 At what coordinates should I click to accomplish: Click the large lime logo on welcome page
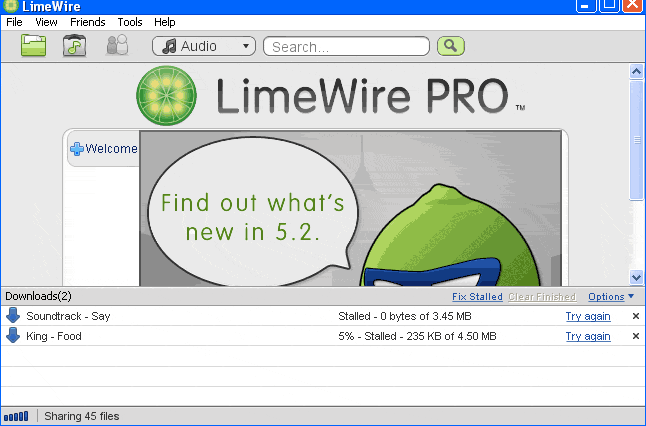click(x=166, y=96)
